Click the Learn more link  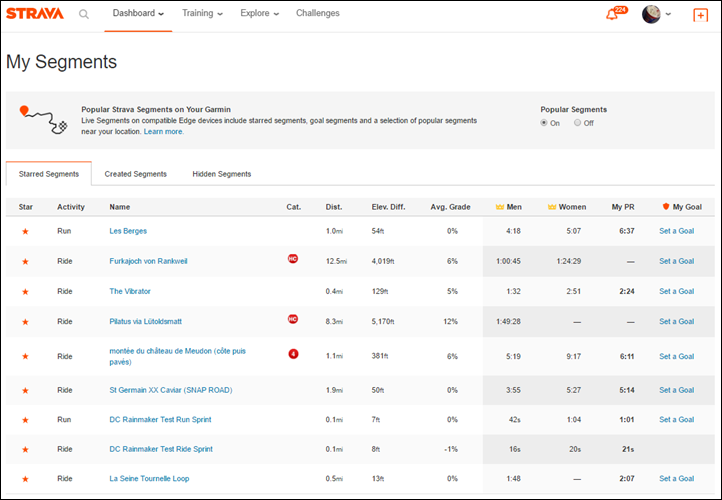click(163, 132)
